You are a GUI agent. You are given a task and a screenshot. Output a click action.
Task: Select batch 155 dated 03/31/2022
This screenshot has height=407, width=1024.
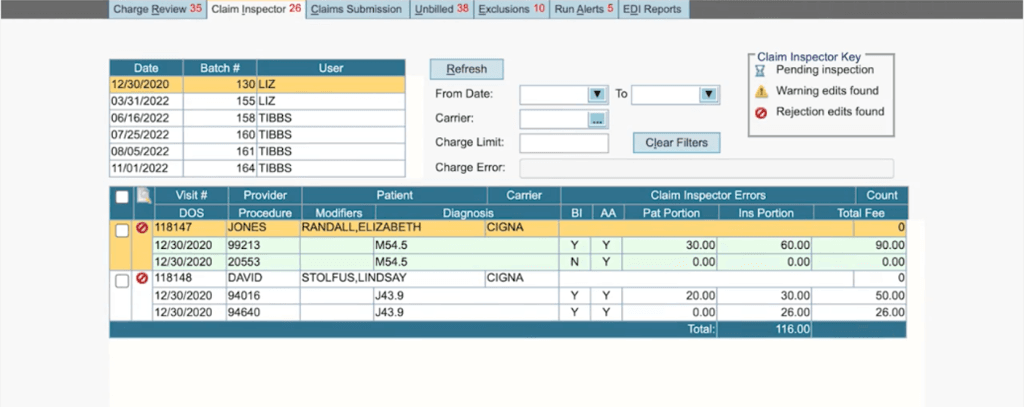pyautogui.click(x=257, y=101)
